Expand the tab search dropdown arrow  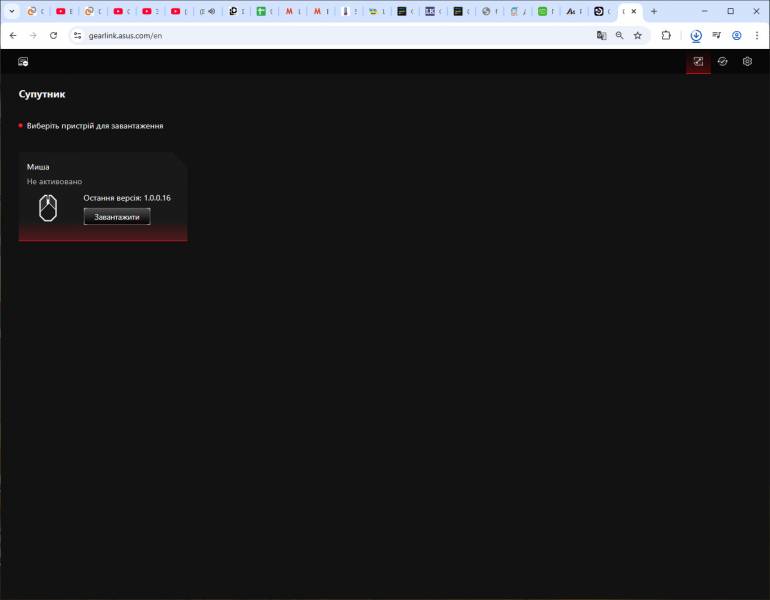(x=12, y=11)
